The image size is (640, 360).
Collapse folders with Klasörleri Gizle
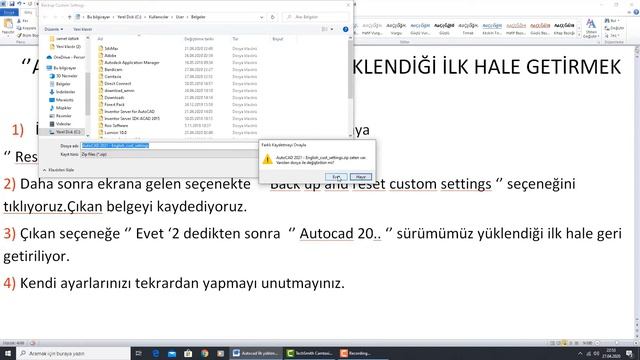[x=59, y=170]
